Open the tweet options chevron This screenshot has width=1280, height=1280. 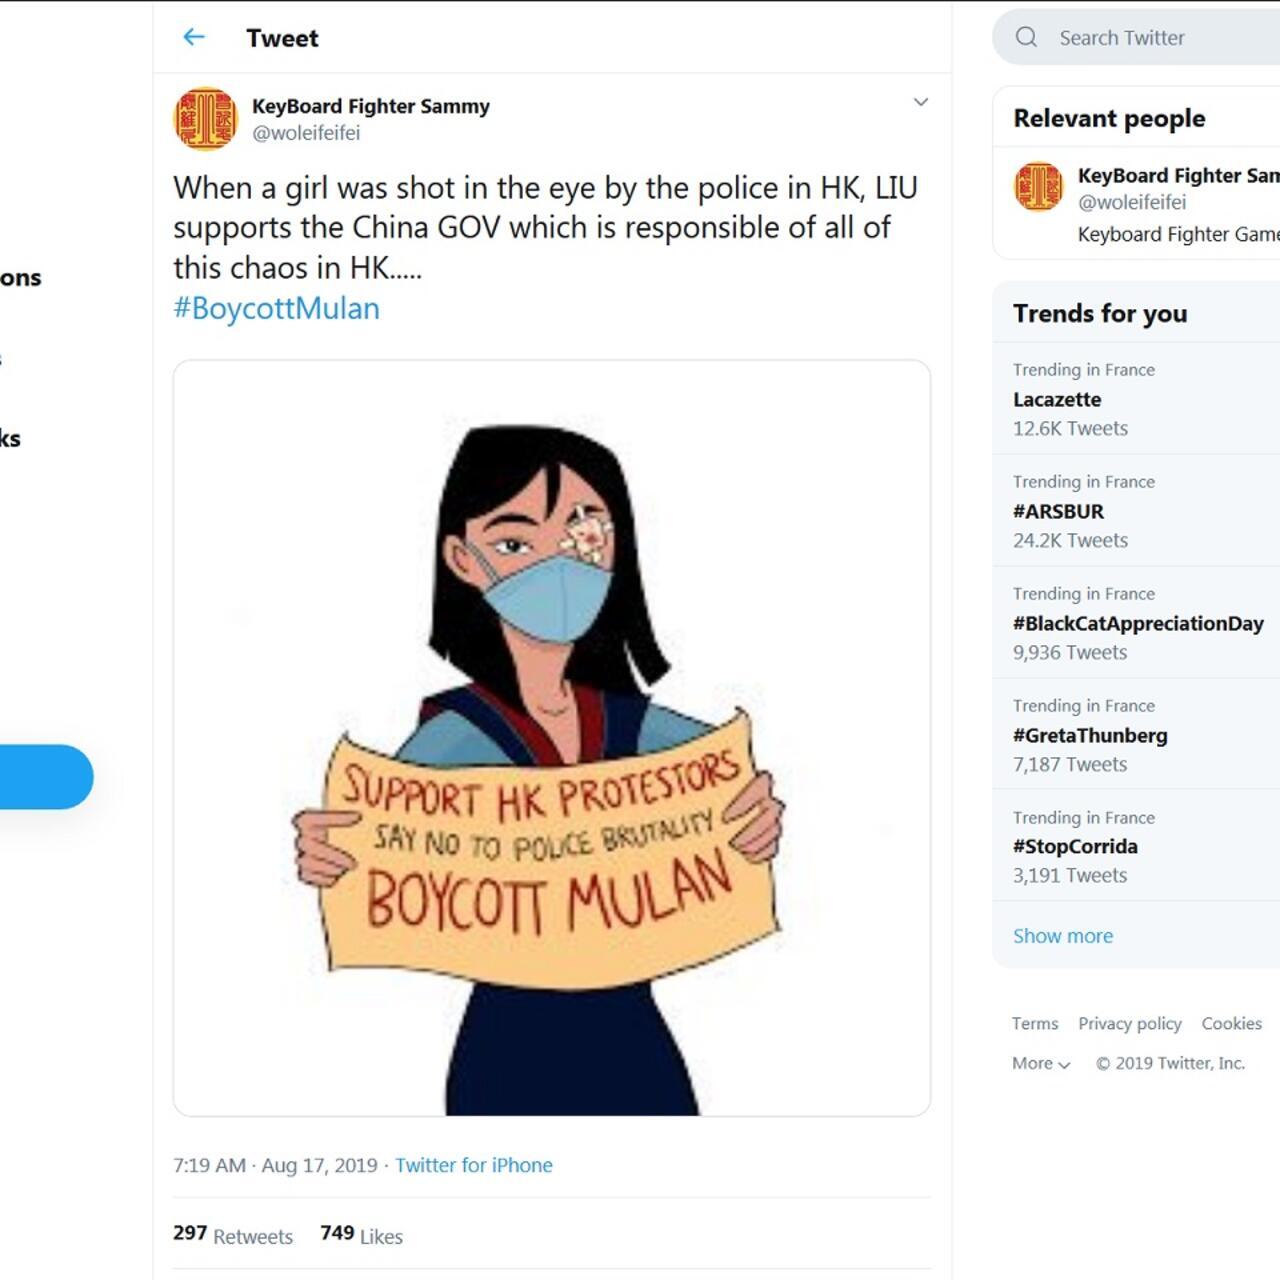921,102
